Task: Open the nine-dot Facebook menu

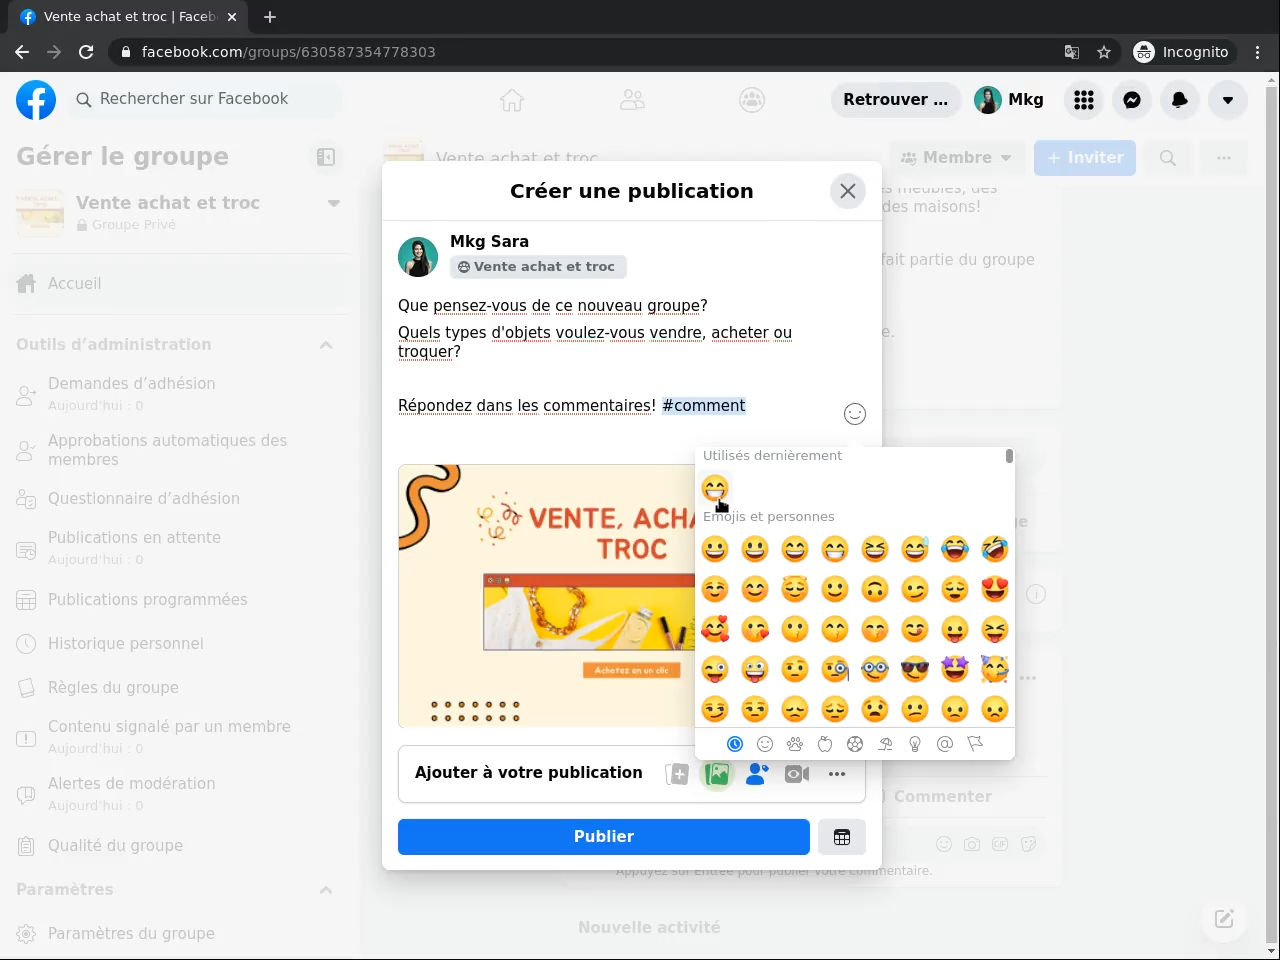Action: tap(1084, 100)
